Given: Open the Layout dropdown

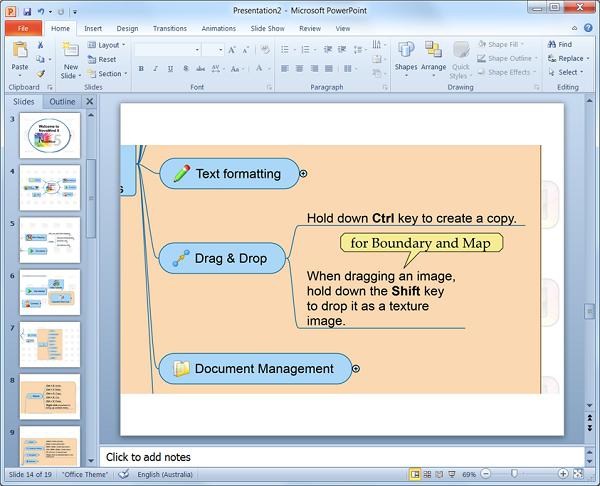Looking at the screenshot, I should [106, 45].
